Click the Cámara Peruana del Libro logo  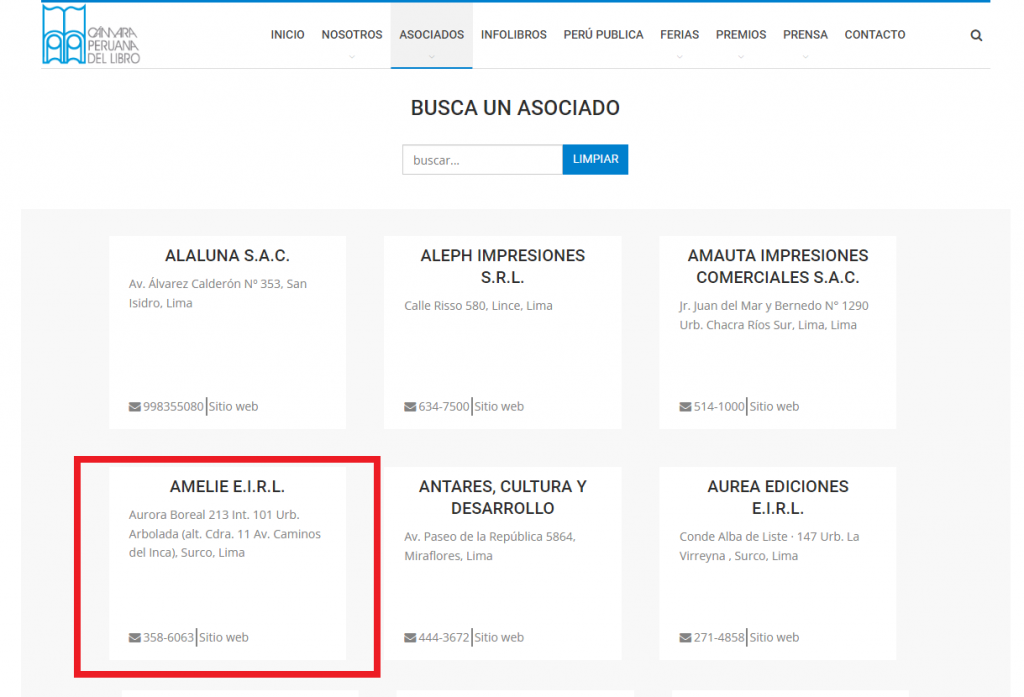pos(91,35)
